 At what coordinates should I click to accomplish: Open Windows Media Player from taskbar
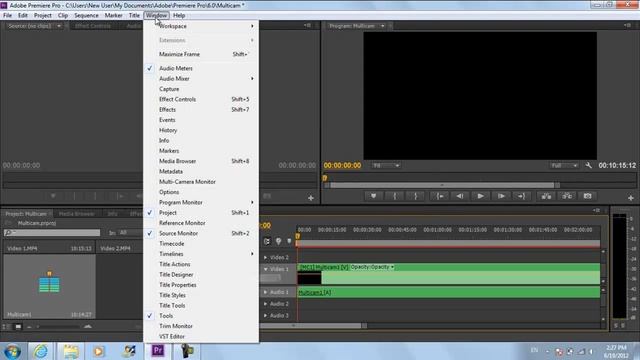coord(98,351)
